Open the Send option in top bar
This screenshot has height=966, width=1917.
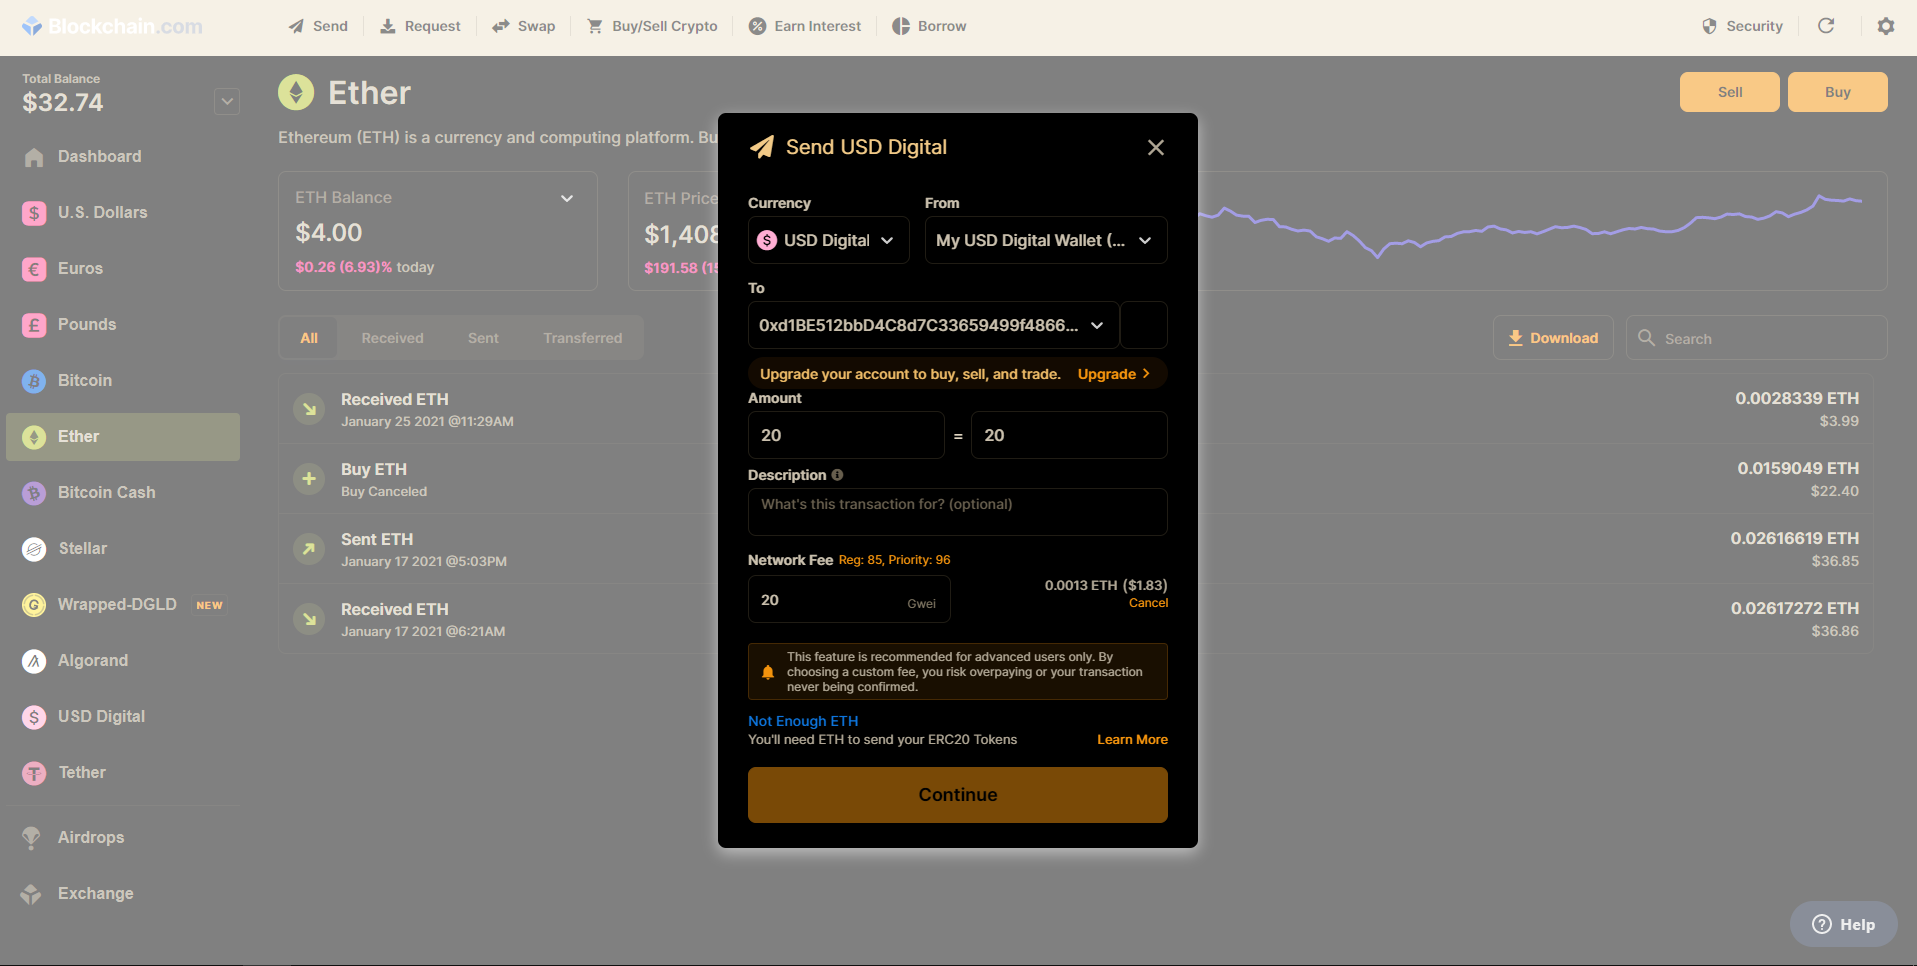pyautogui.click(x=318, y=26)
